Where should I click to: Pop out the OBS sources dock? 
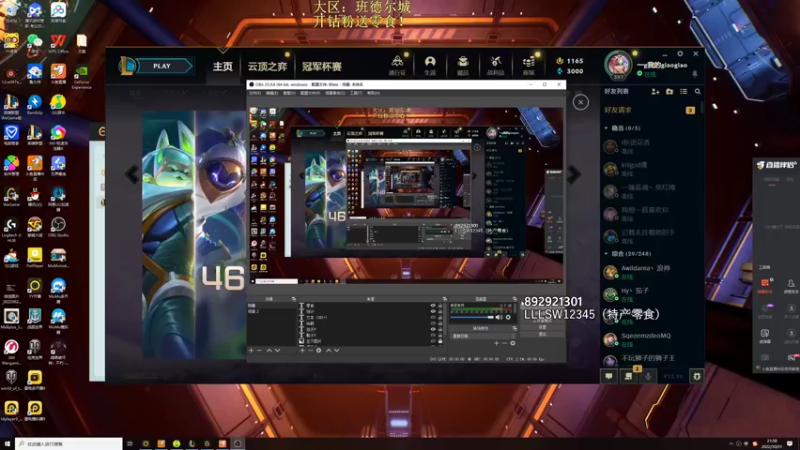coord(444,298)
